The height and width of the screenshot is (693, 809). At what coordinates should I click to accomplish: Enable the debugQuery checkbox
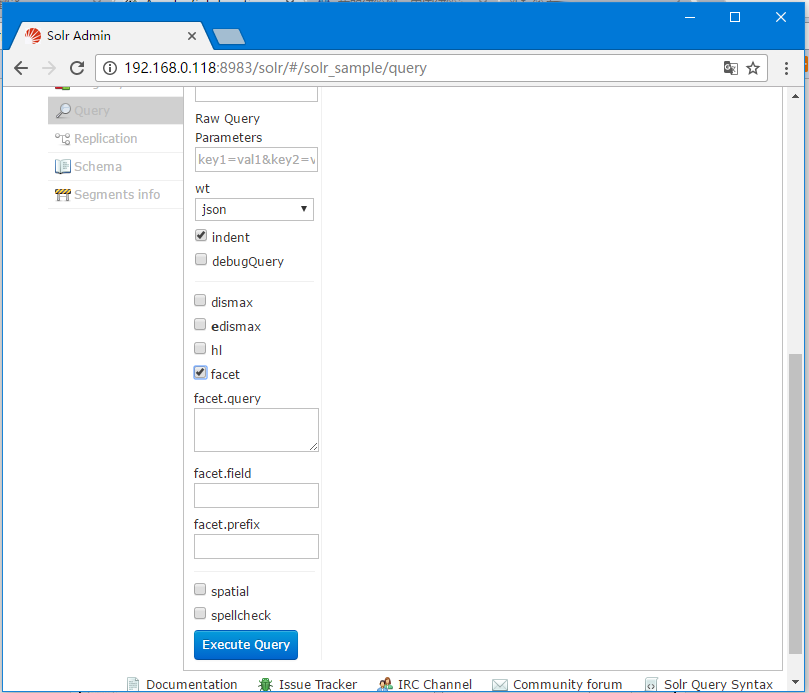coord(201,260)
